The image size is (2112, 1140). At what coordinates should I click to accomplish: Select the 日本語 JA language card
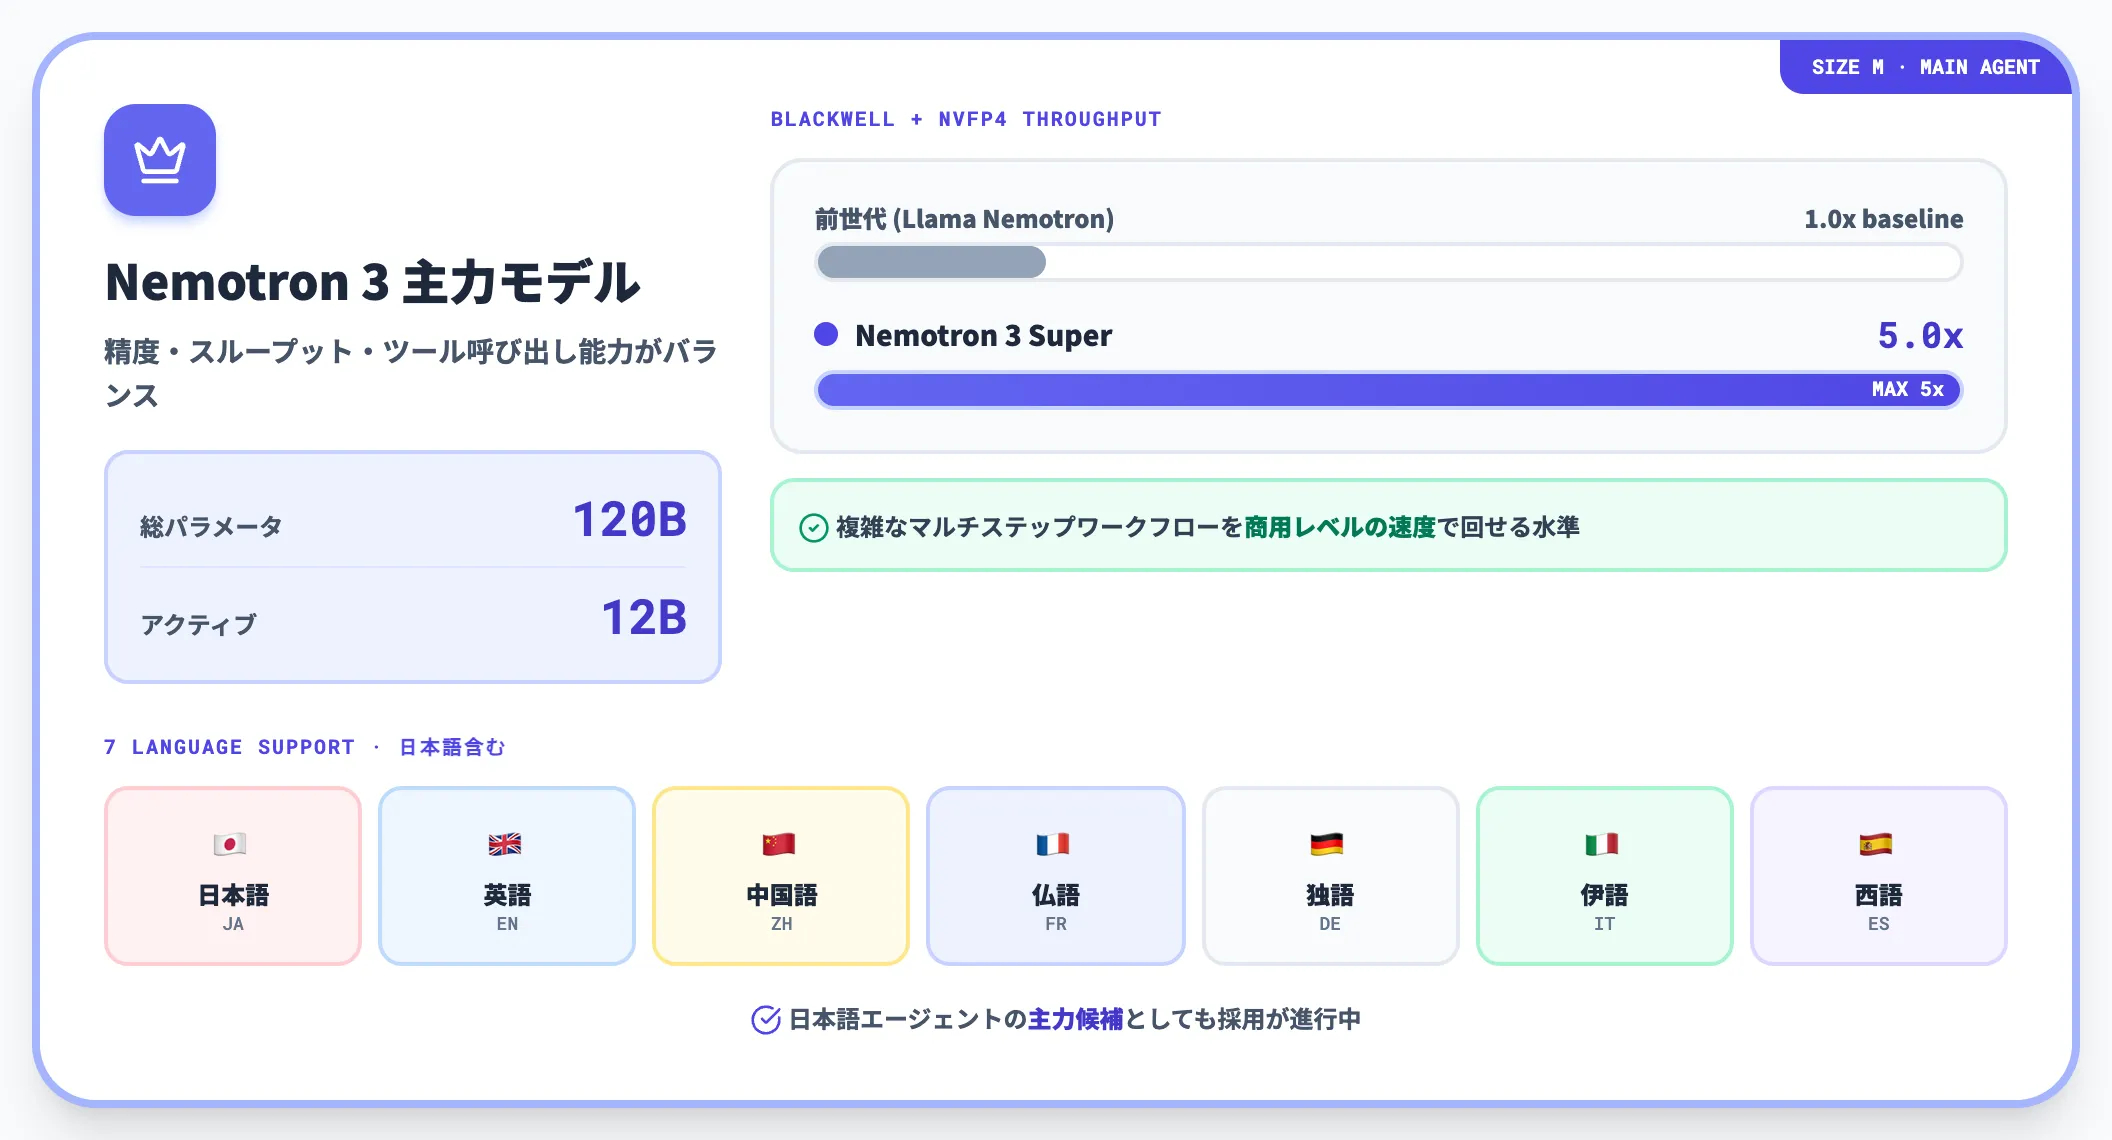click(x=233, y=876)
